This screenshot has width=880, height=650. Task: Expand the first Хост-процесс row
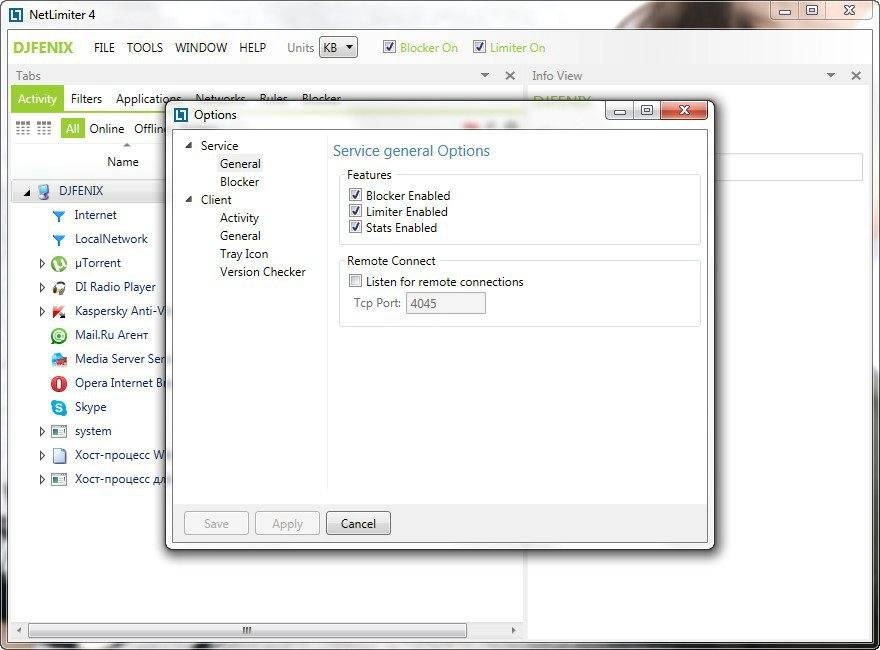coord(42,455)
